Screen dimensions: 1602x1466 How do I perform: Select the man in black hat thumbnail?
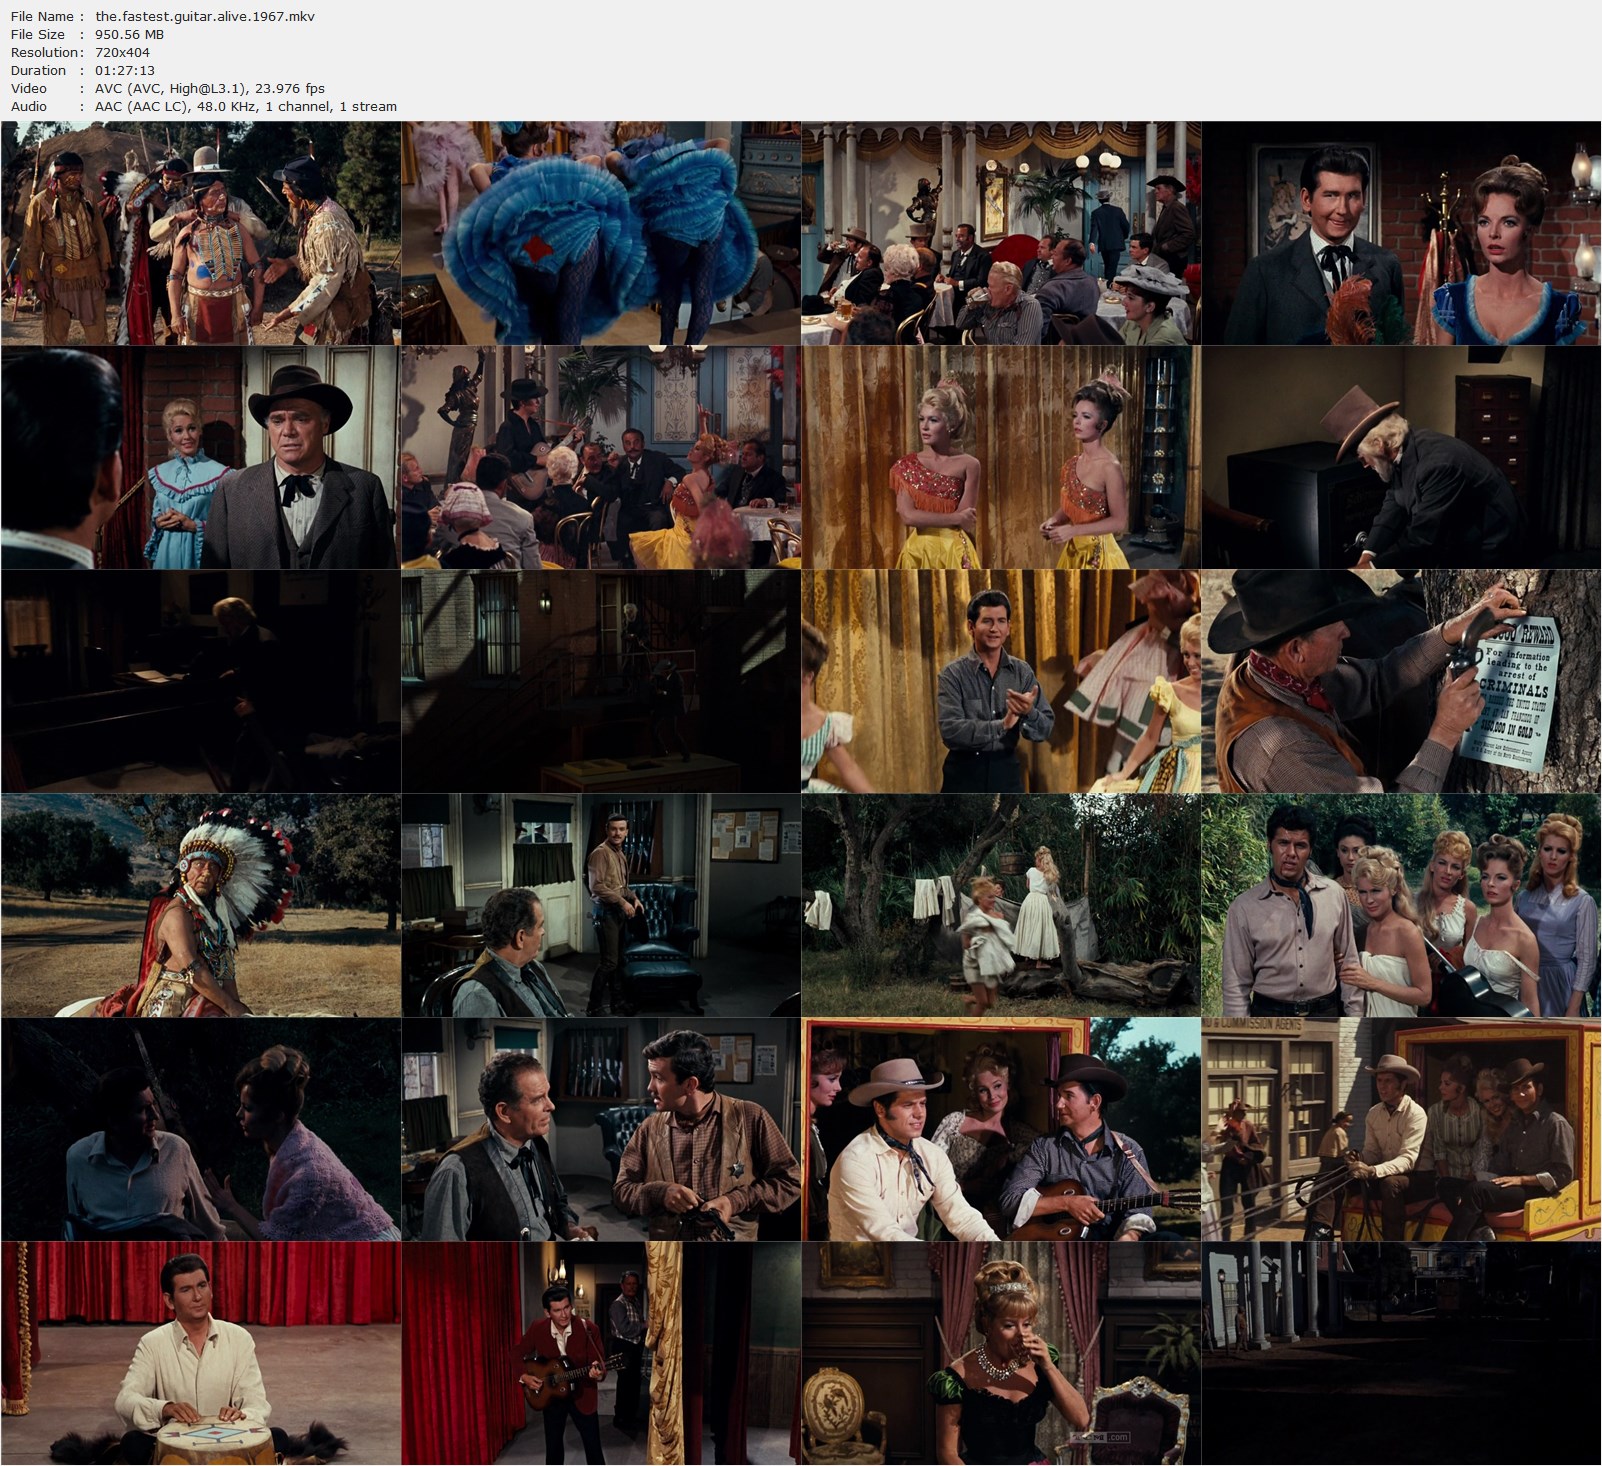201,457
